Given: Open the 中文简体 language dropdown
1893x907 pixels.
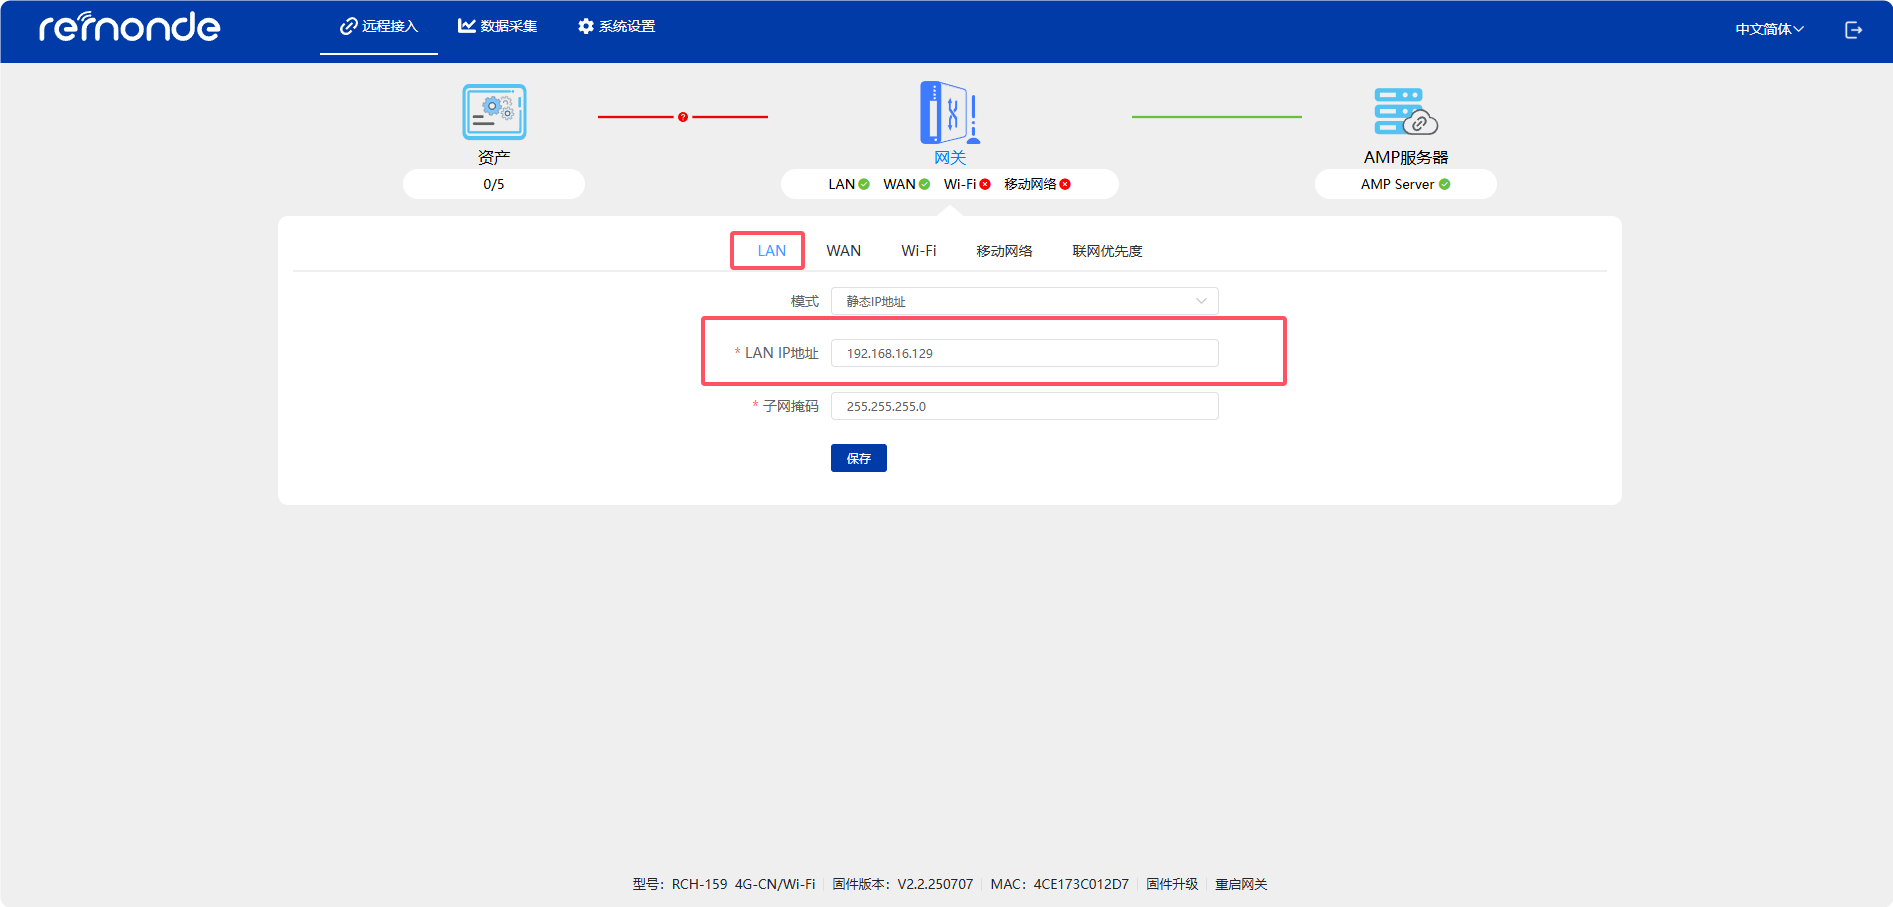Looking at the screenshot, I should 1768,30.
